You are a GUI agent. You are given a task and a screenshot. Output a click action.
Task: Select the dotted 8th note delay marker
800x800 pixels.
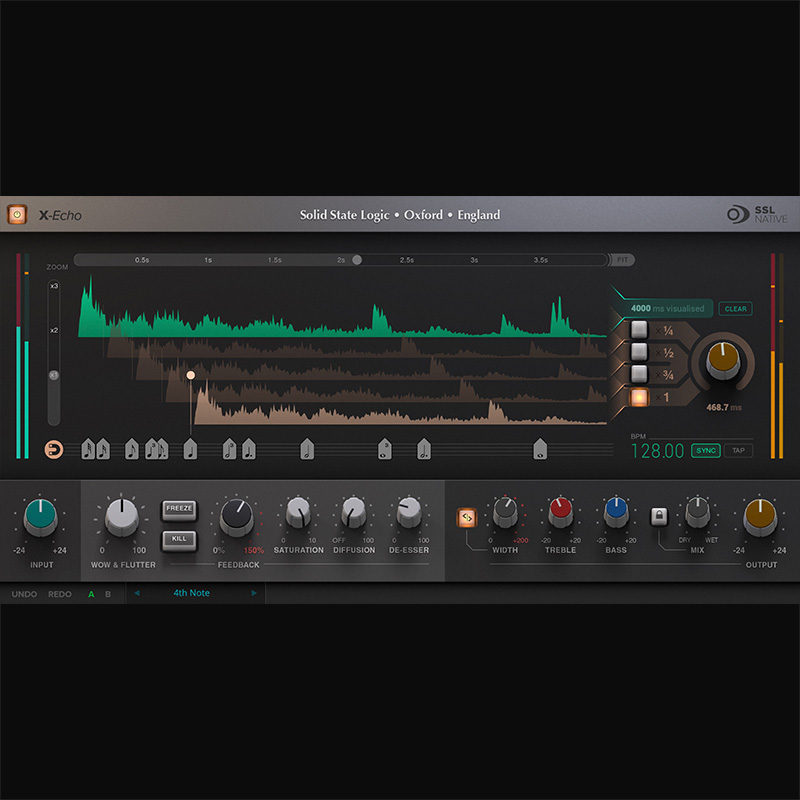(163, 449)
